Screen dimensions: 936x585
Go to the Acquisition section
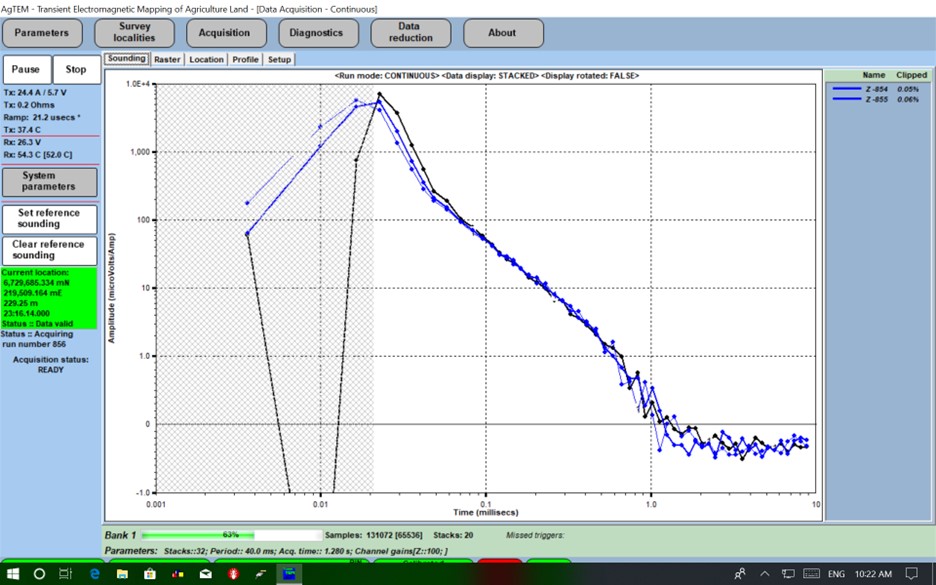(224, 33)
